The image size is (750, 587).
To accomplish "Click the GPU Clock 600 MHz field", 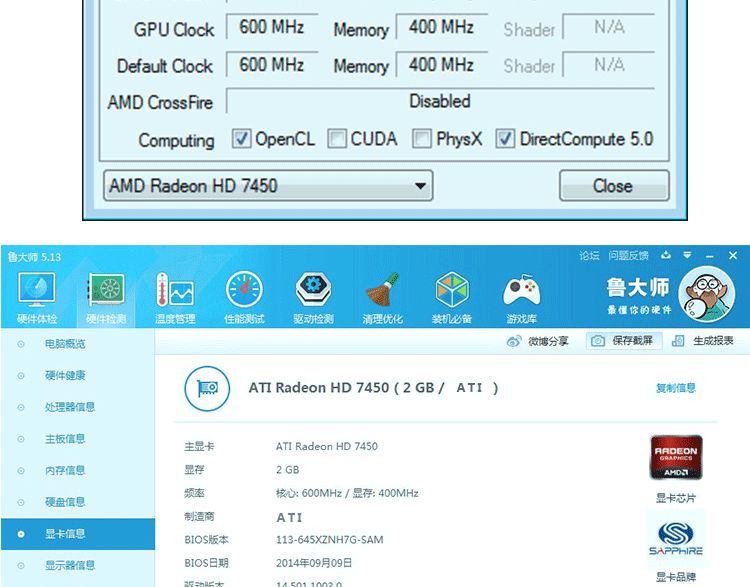I will pyautogui.click(x=272, y=27).
